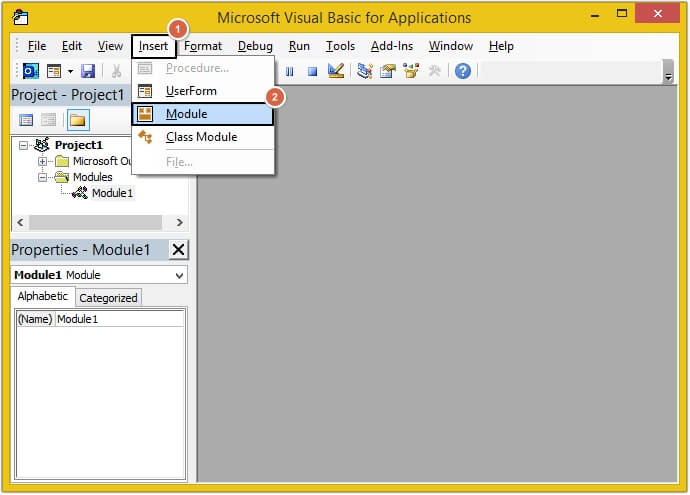Viewport: 690px width, 495px height.
Task: Click View Object icon in Project pane
Action: coord(48,120)
